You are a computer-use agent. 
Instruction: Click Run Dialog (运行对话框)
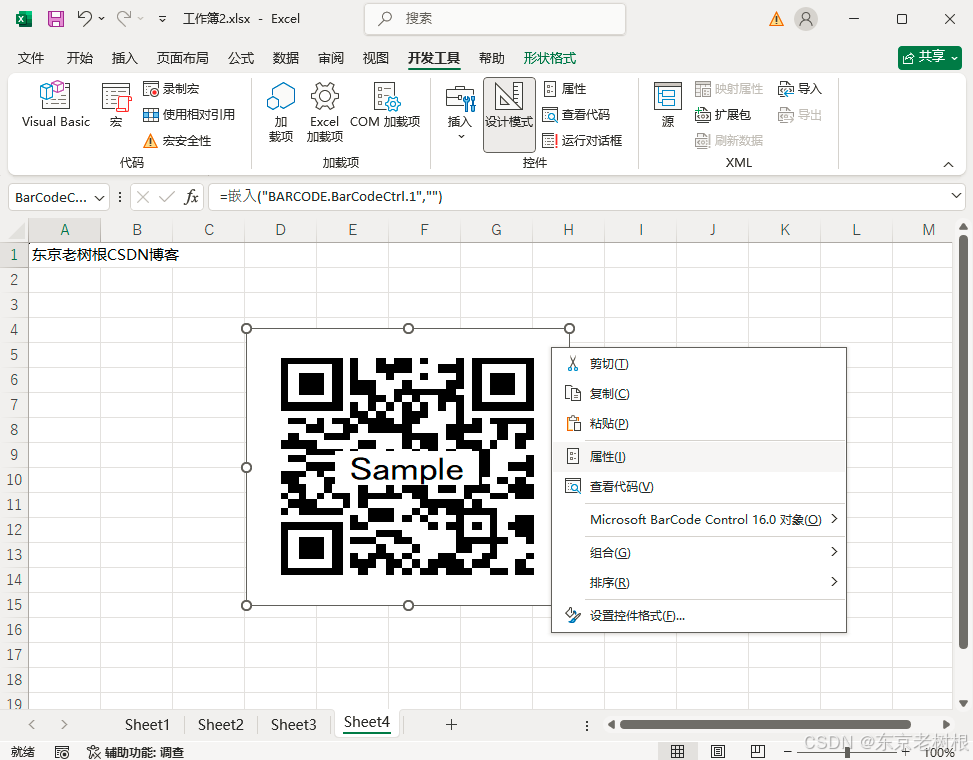pyautogui.click(x=582, y=141)
